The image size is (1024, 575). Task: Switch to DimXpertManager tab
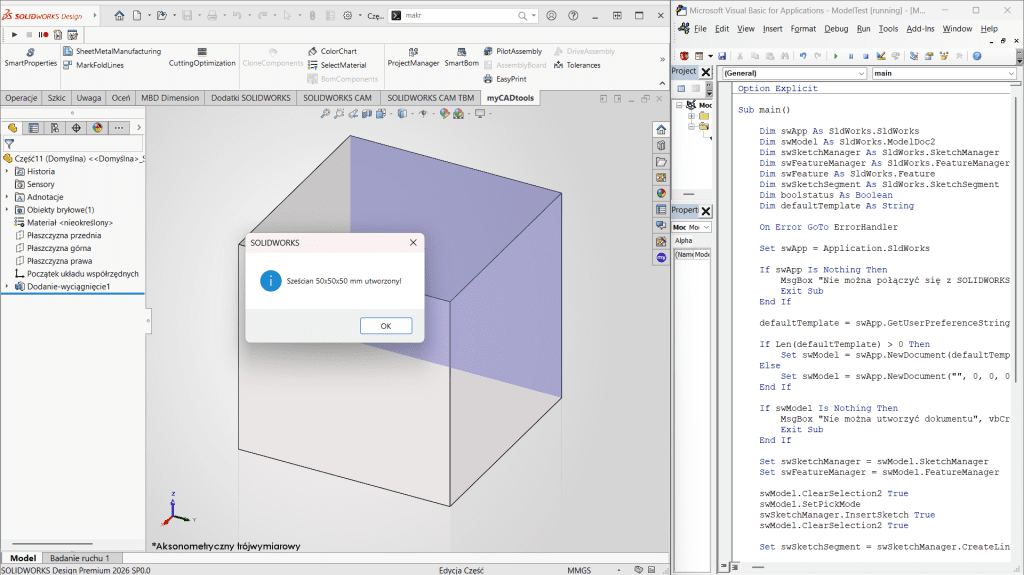pos(76,128)
